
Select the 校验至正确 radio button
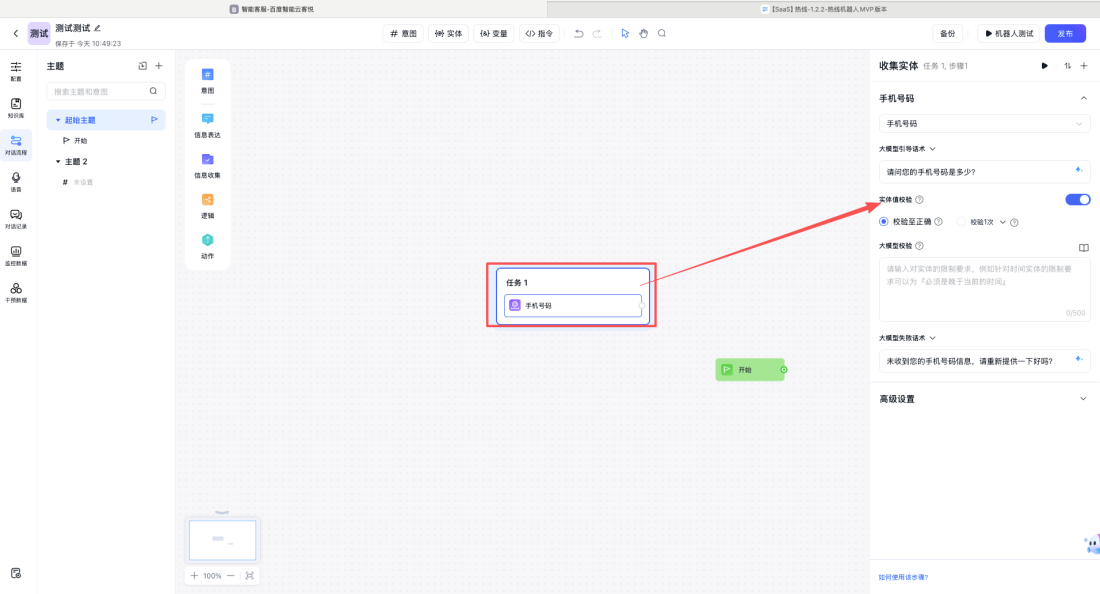point(884,222)
